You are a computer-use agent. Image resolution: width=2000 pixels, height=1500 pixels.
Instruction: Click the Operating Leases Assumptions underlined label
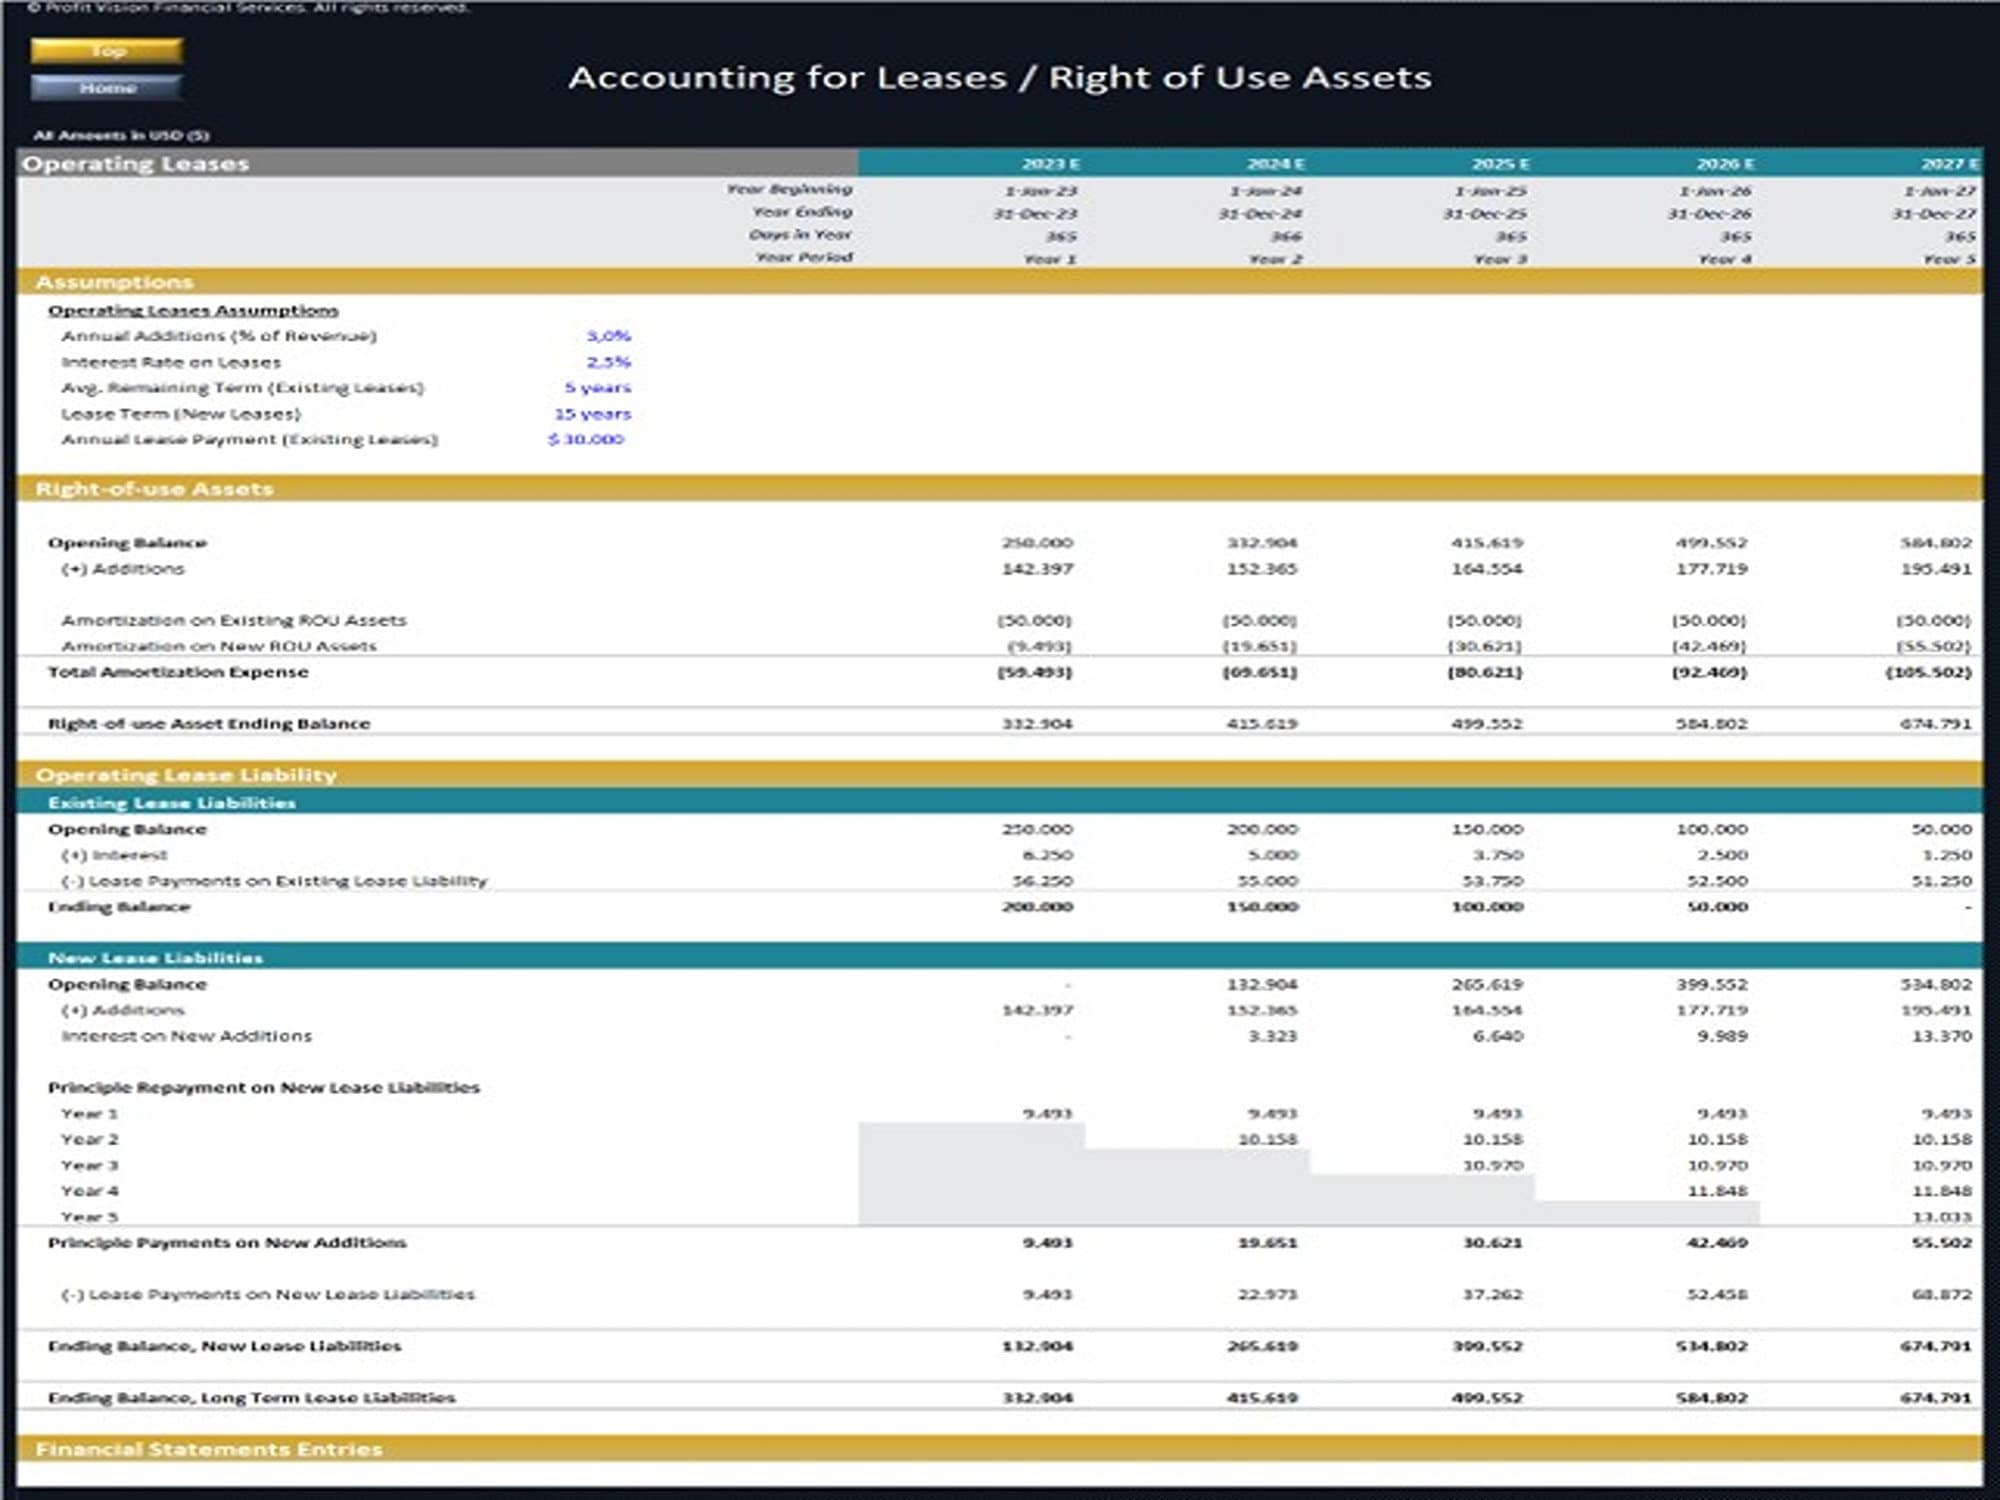point(193,310)
